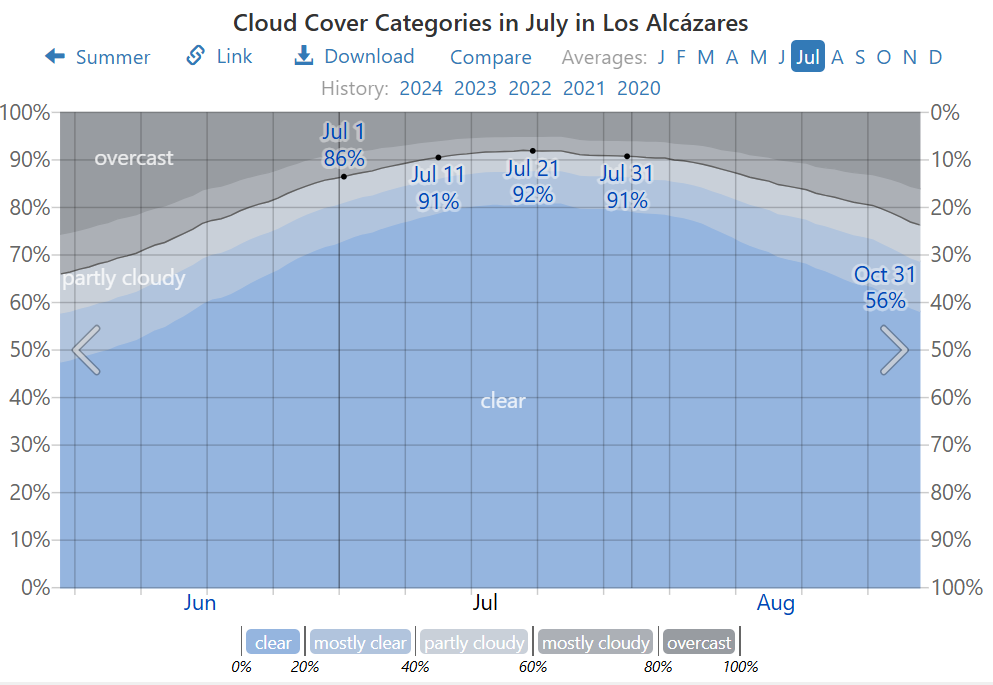Image resolution: width=993 pixels, height=685 pixels.
Task: Click the chain link icon
Action: pos(196,56)
